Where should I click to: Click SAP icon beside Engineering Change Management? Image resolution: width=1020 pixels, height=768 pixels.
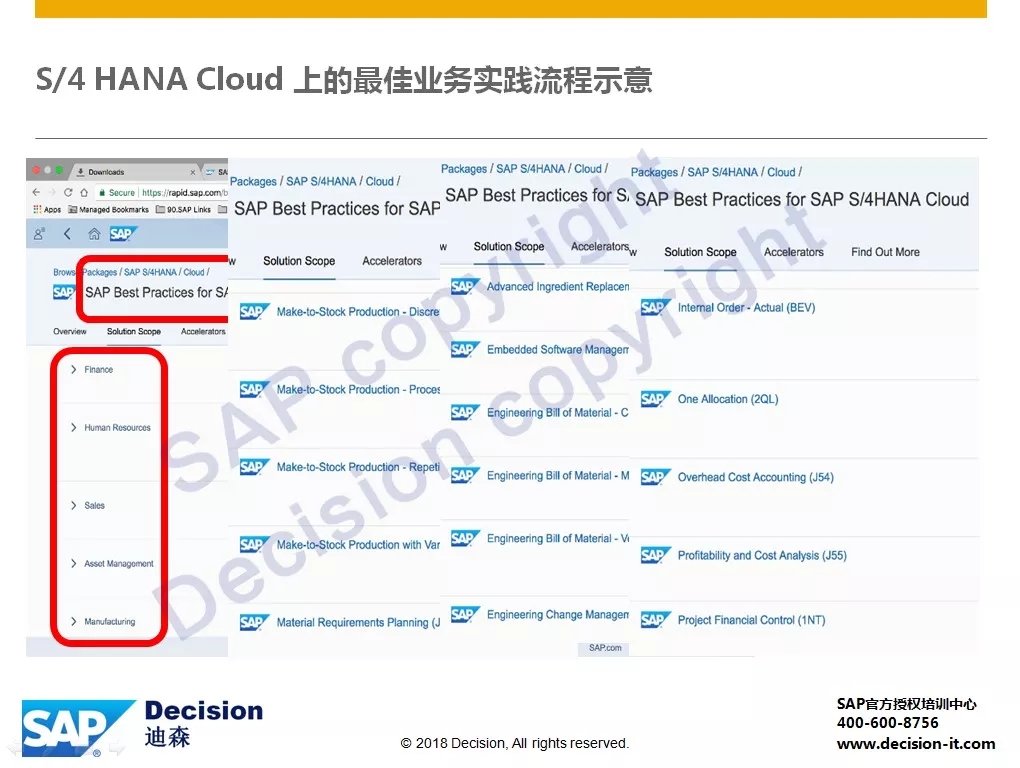click(x=465, y=615)
